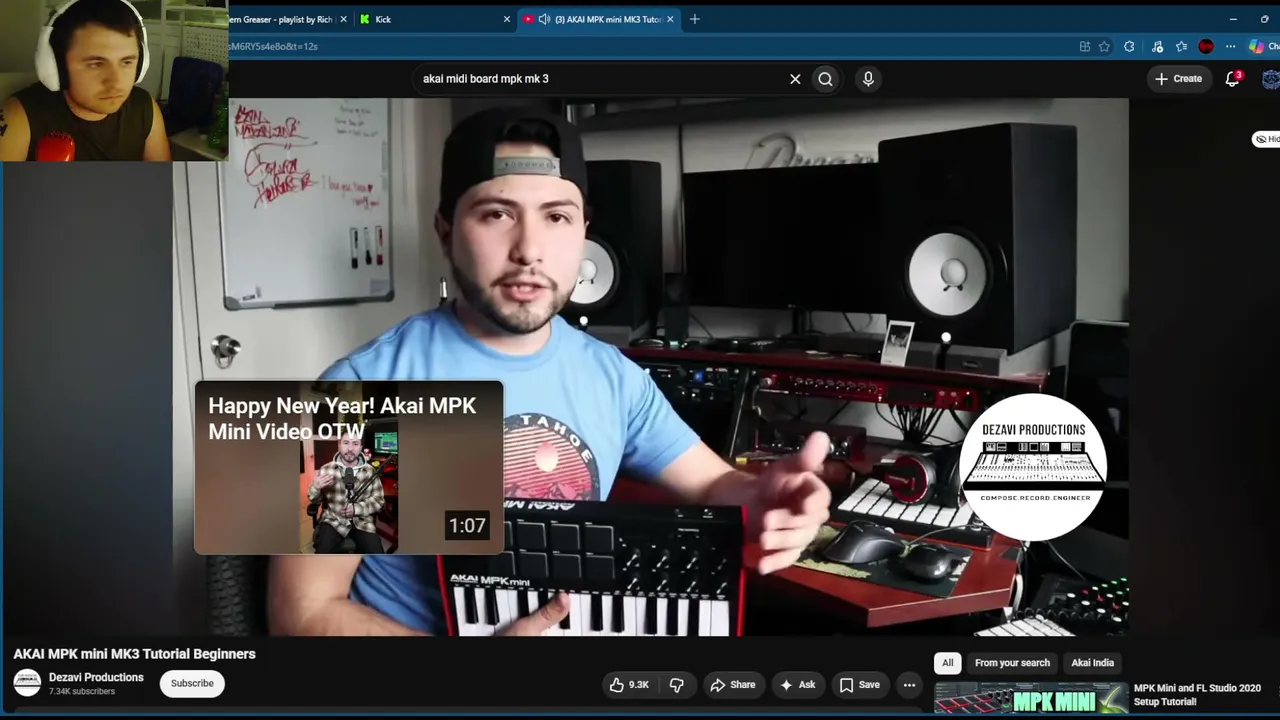Bookmark this page with the star icon
Image resolution: width=1280 pixels, height=720 pixels.
[1104, 46]
